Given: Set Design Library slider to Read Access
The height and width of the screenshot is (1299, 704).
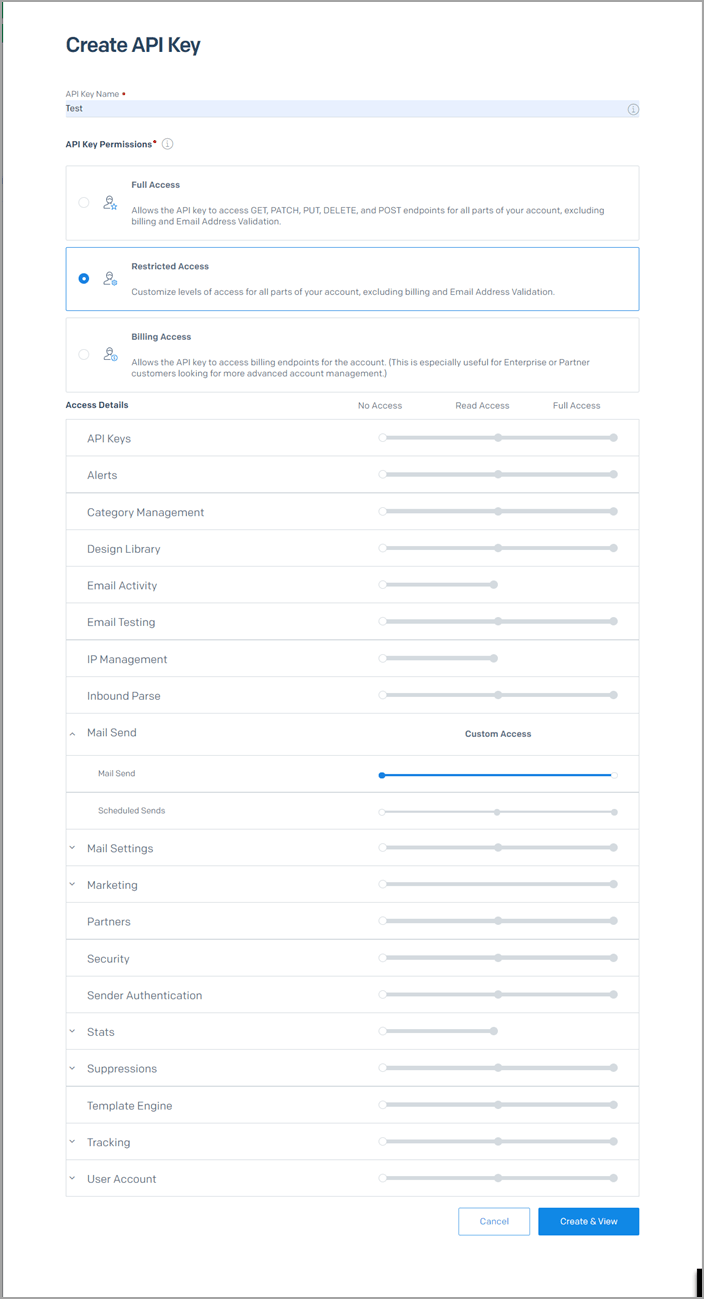Looking at the screenshot, I should click(498, 548).
